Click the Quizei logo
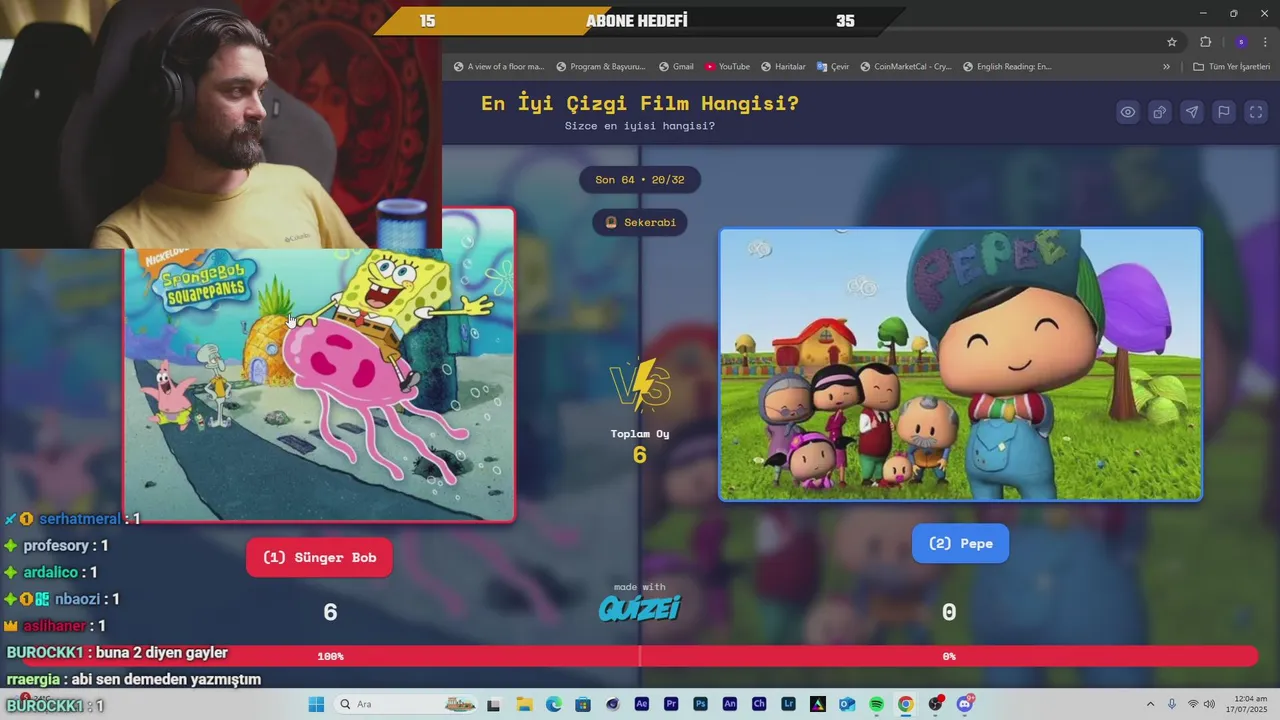This screenshot has width=1280, height=720. tap(640, 608)
